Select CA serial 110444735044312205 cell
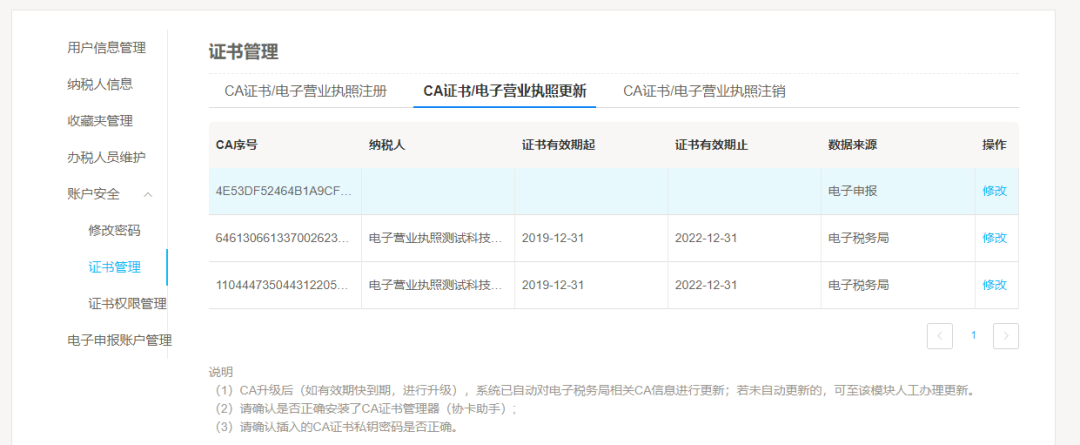The image size is (1080, 445). (x=284, y=285)
